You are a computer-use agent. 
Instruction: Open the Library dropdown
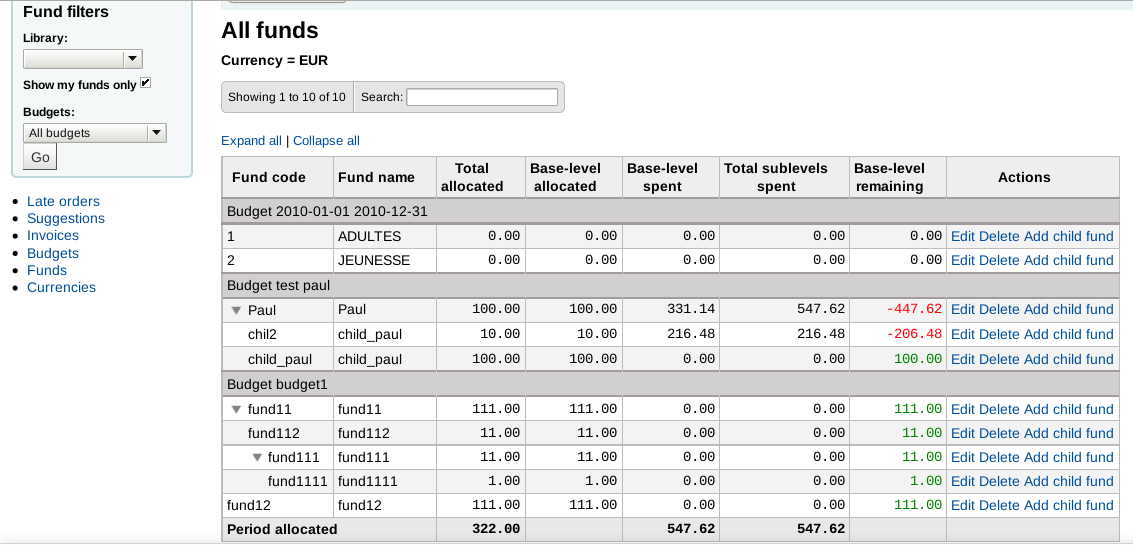(x=82, y=59)
